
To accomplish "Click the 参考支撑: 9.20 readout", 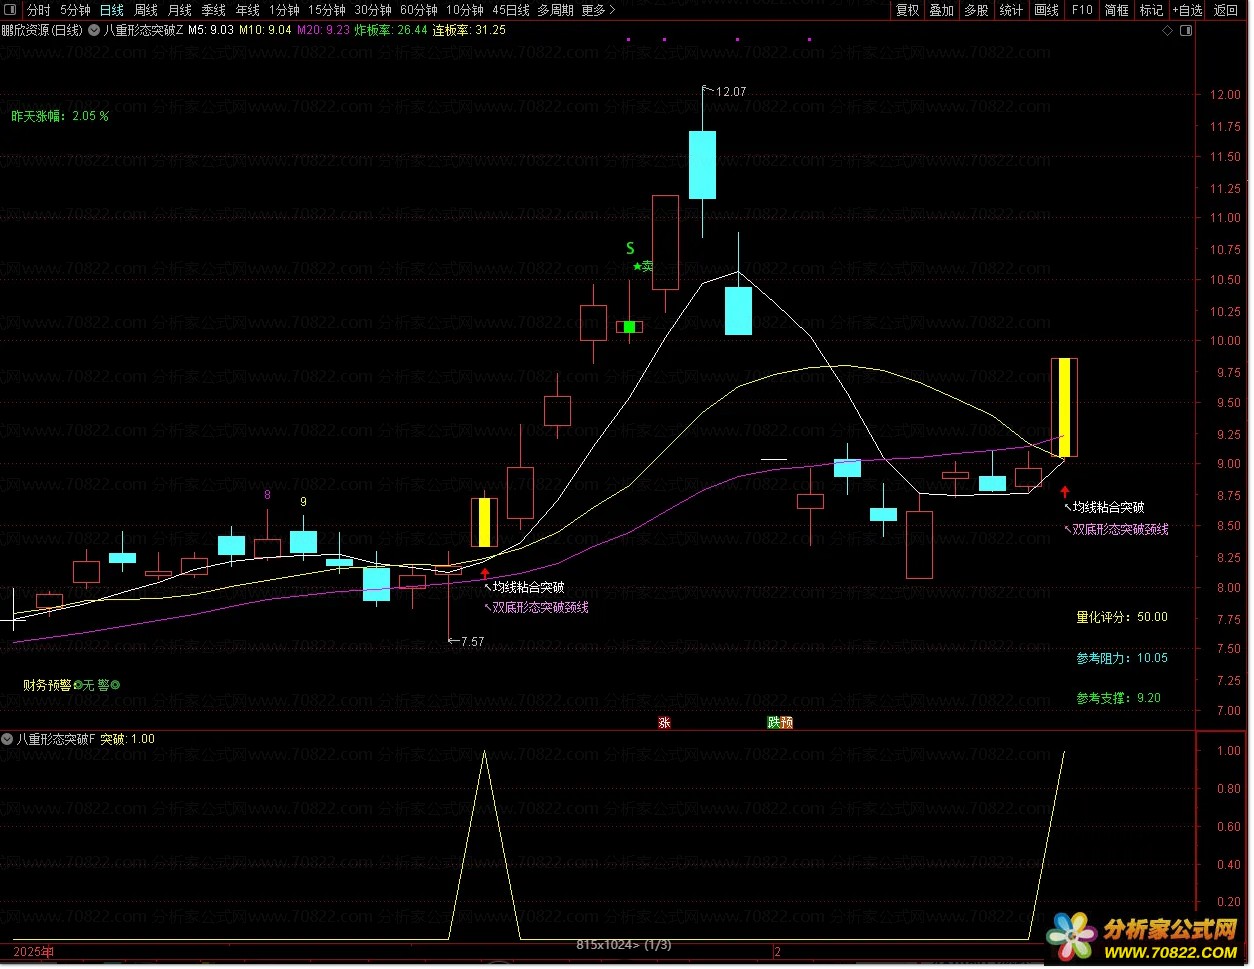I will tap(1119, 698).
